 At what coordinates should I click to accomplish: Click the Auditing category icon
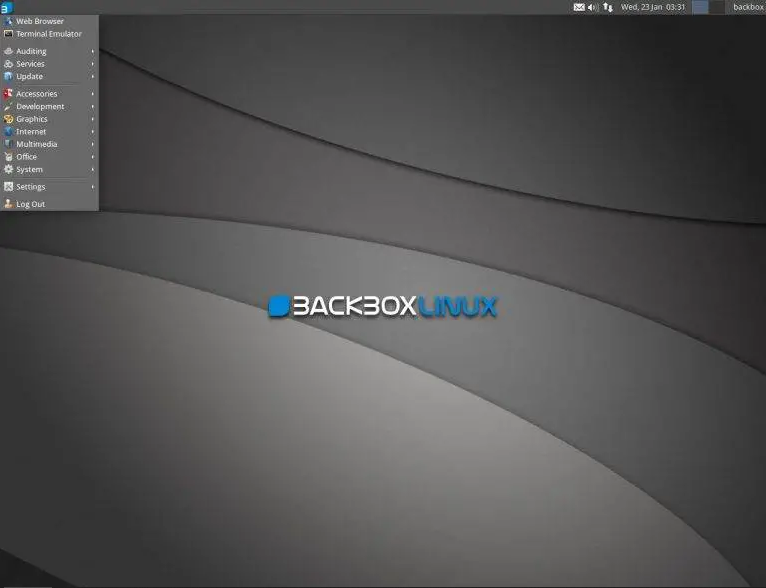[8, 51]
